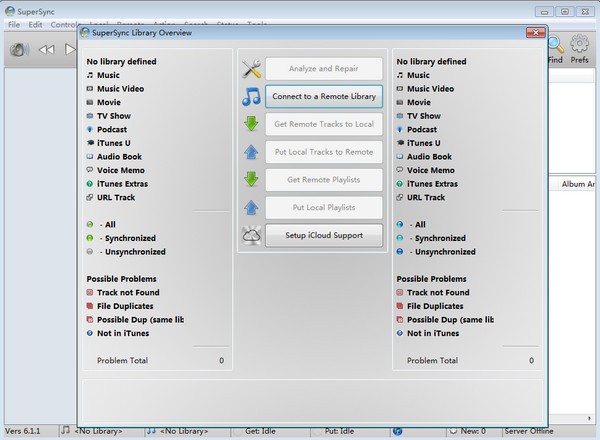Screen dimensions: 600x440
Task: Click Server Offline in status bar
Action: tap(528, 431)
